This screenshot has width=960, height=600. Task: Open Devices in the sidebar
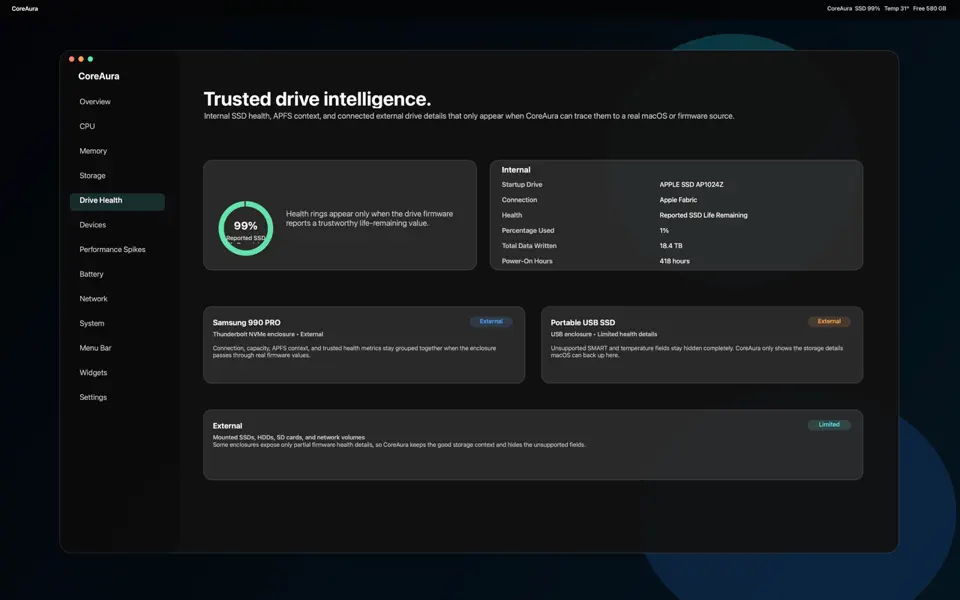(x=92, y=225)
